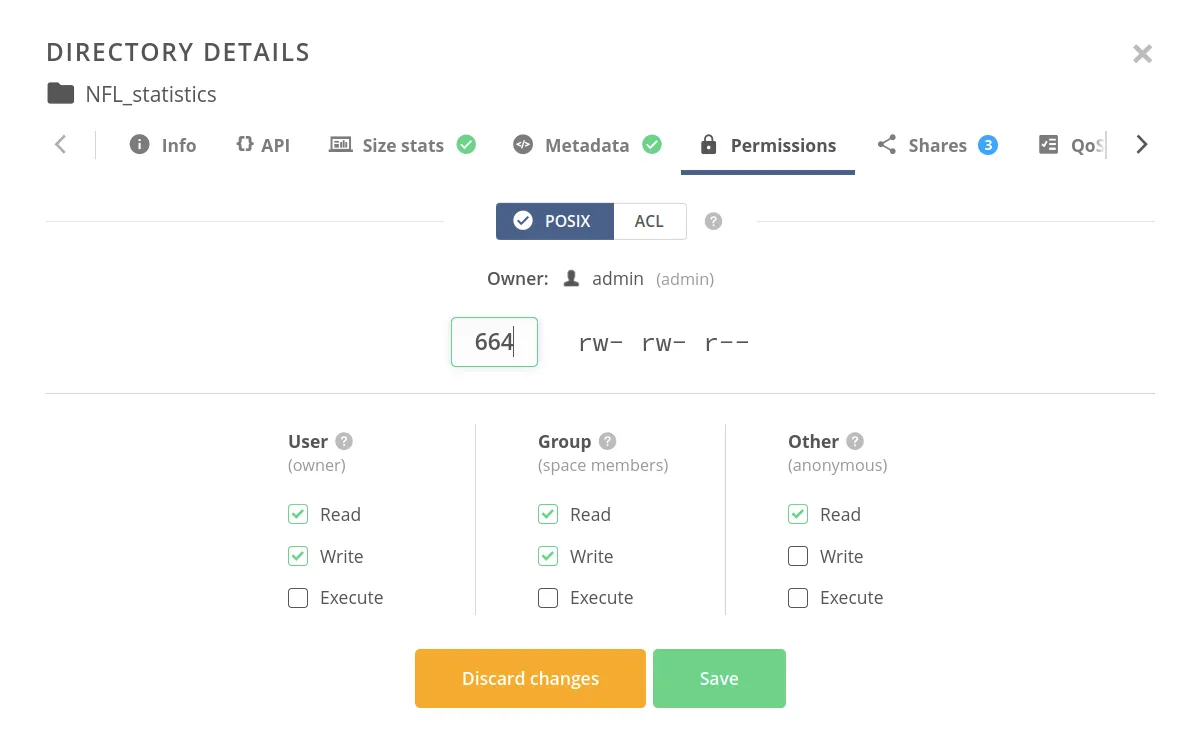Click the admin owner user icon
Viewport: 1197px width, 737px height.
571,279
